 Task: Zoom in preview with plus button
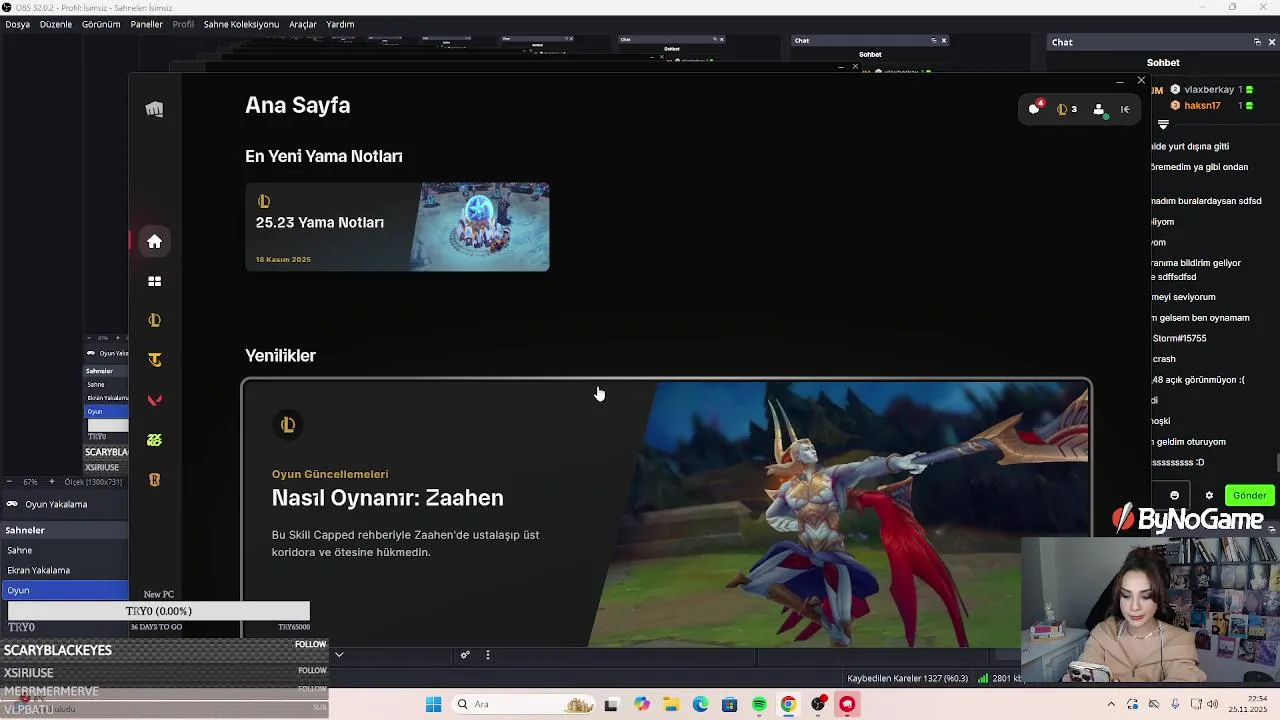(52, 482)
